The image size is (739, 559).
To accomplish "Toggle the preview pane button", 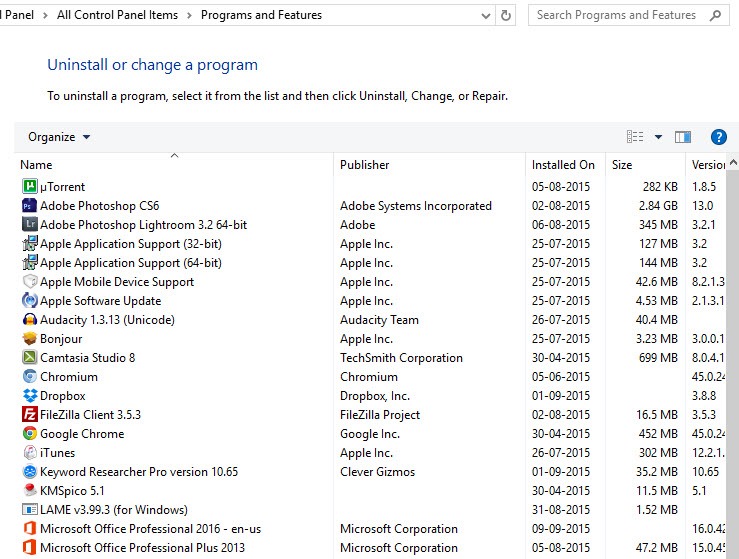I will coord(683,137).
